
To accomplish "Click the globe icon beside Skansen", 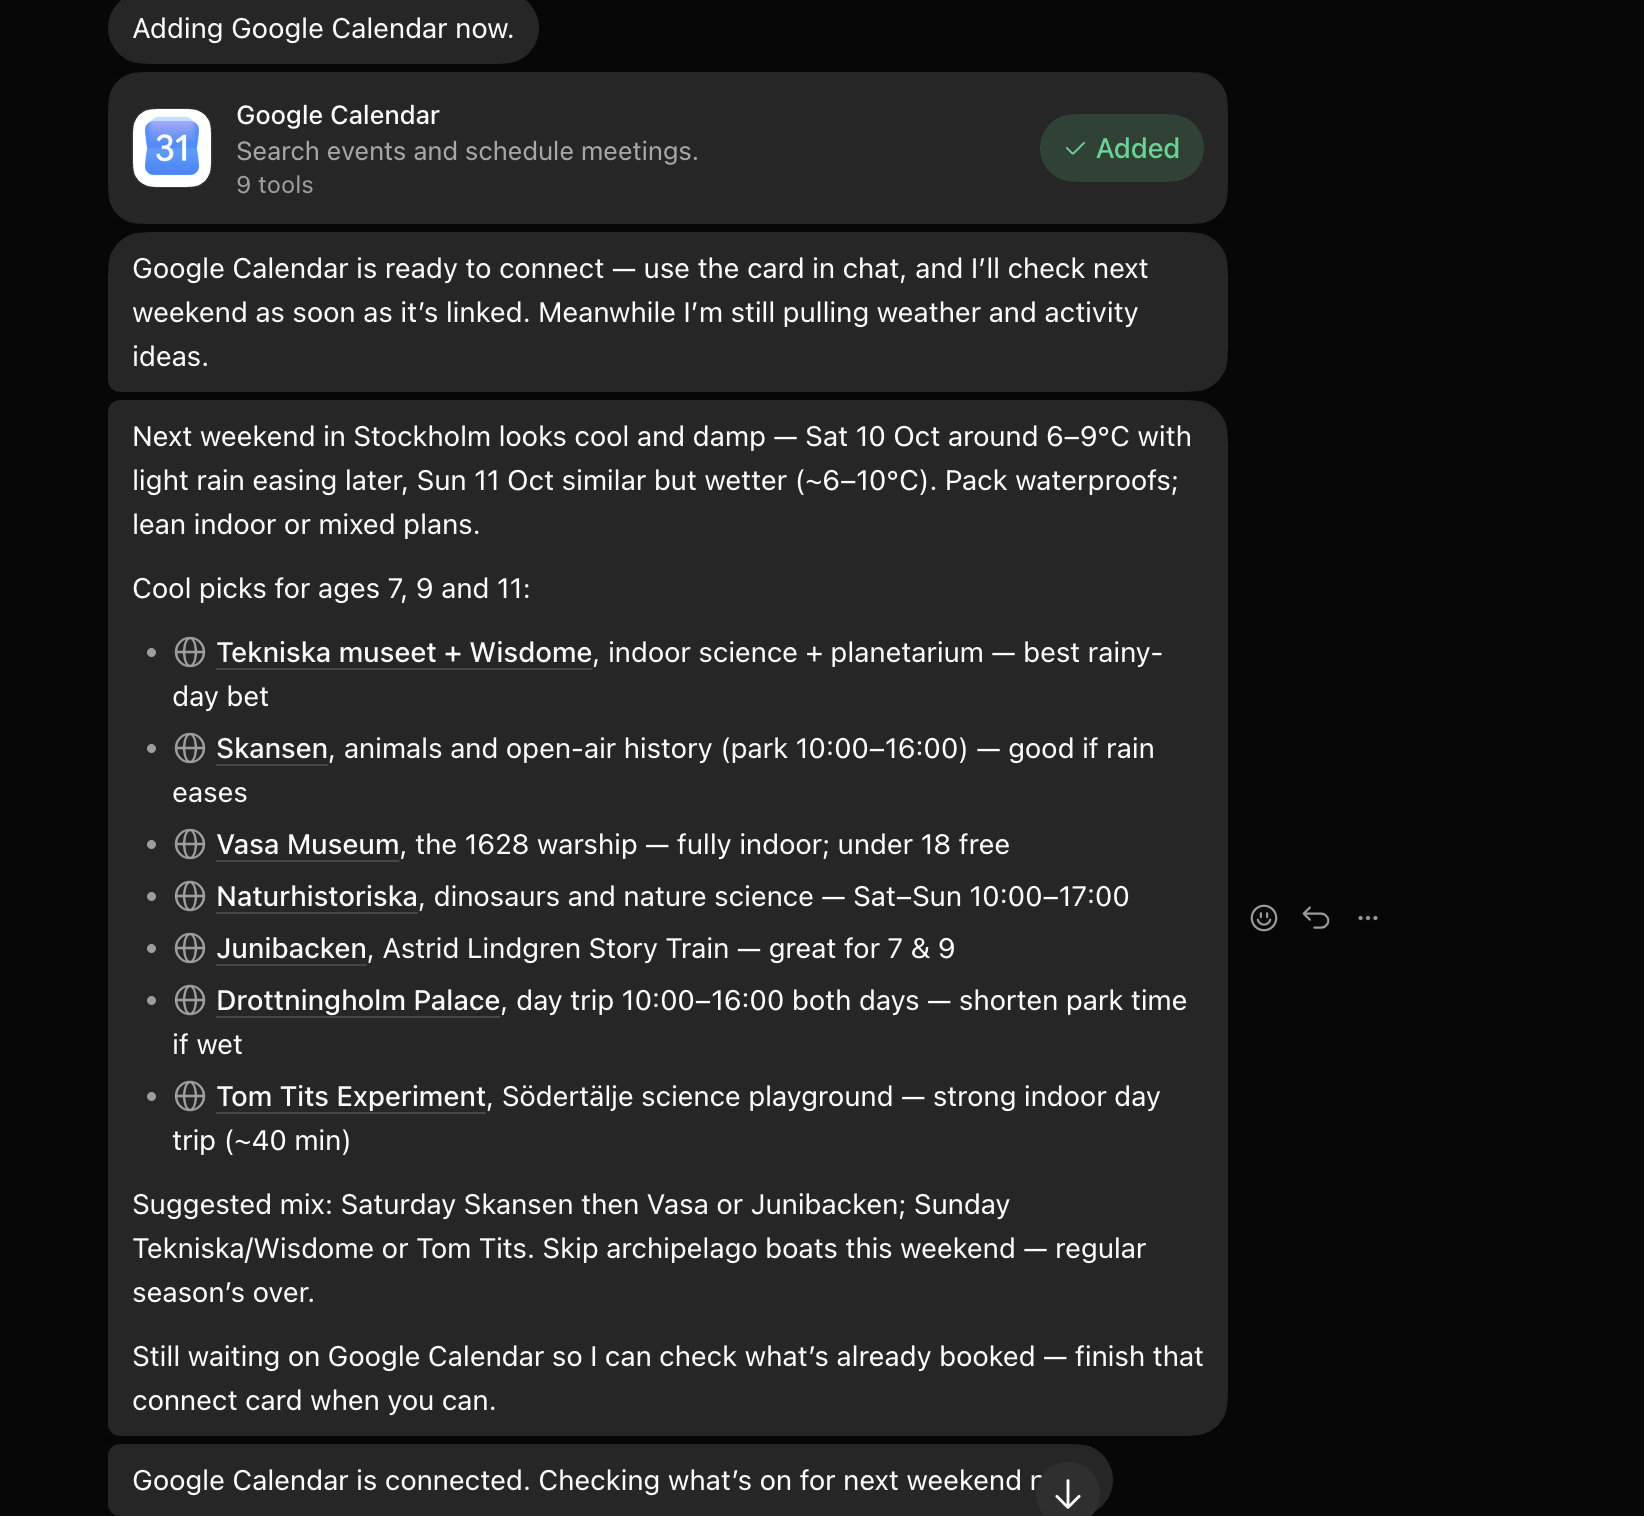I will pos(190,748).
